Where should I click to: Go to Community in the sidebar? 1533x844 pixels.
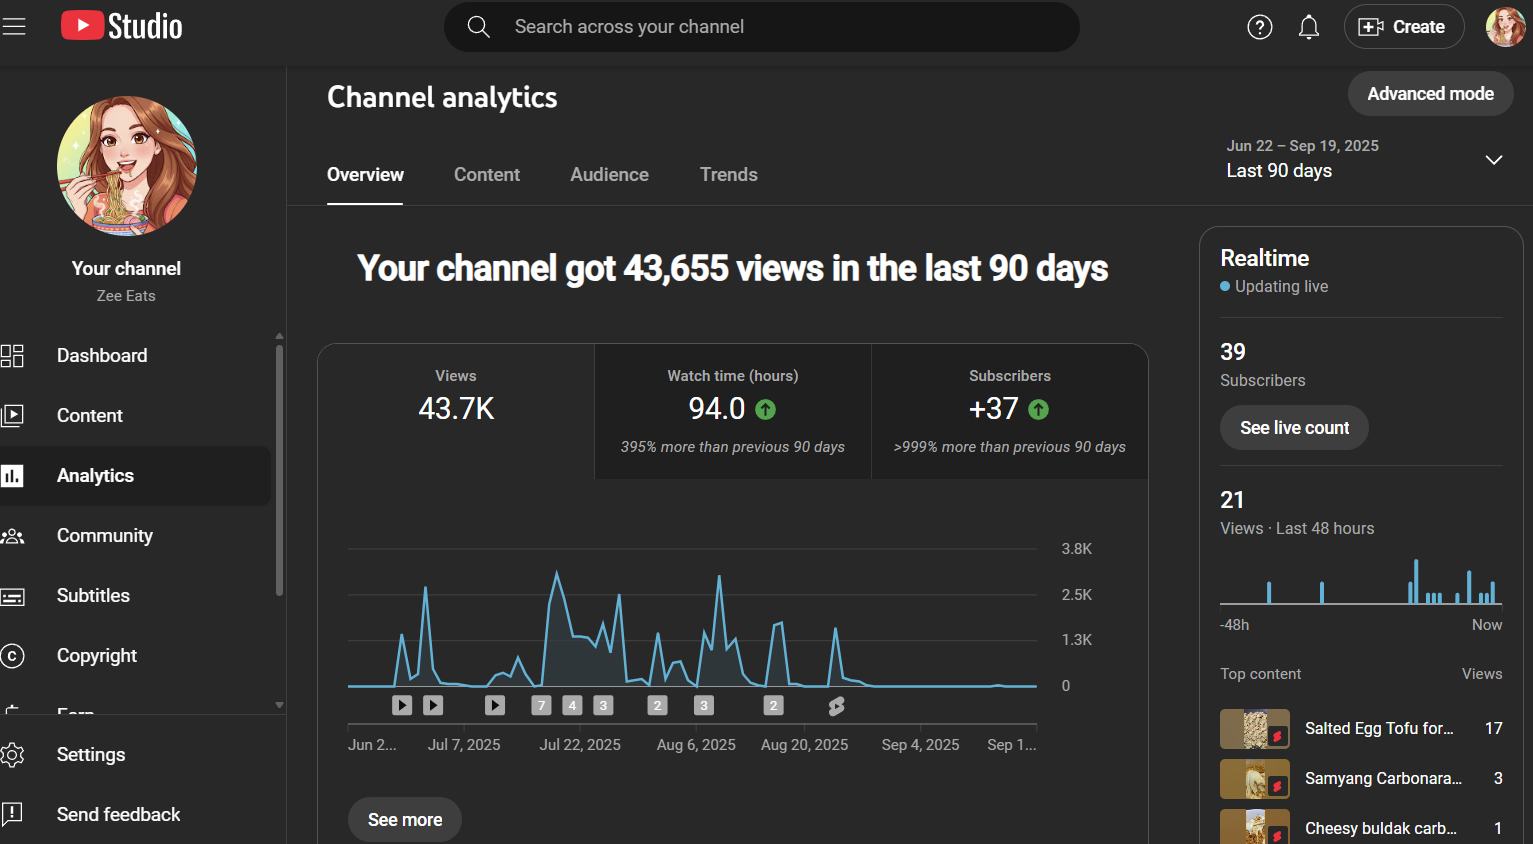pyautogui.click(x=104, y=536)
